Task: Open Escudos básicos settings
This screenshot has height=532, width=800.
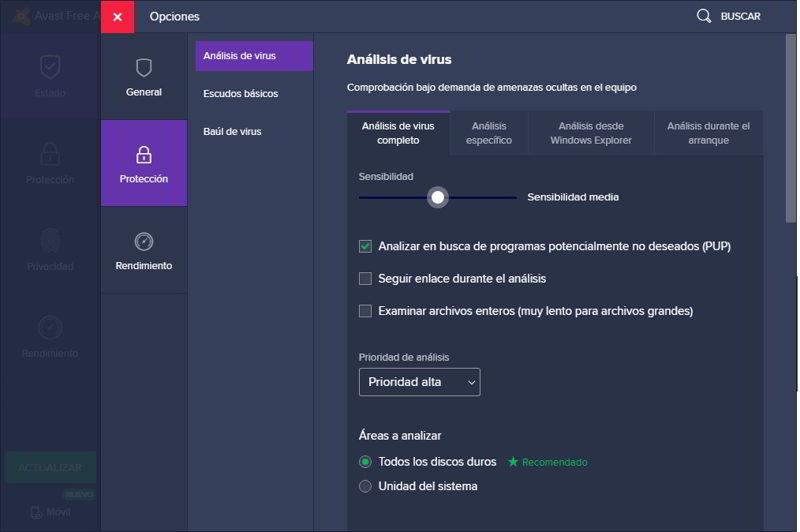Action: click(240, 94)
